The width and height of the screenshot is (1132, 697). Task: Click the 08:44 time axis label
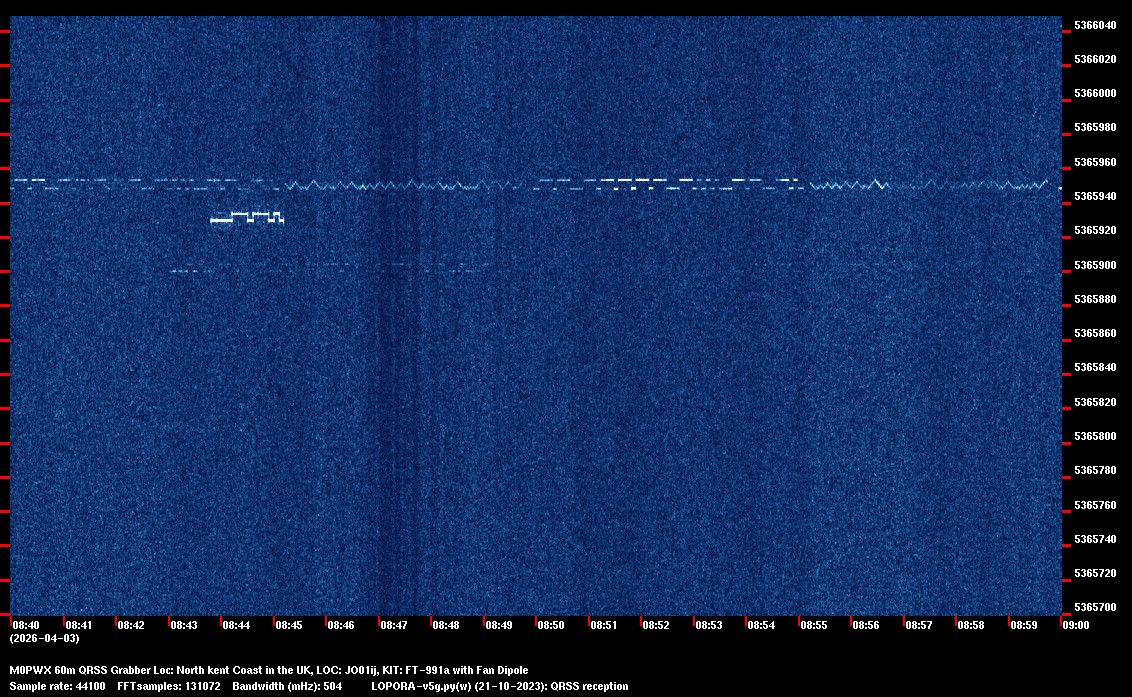click(236, 625)
